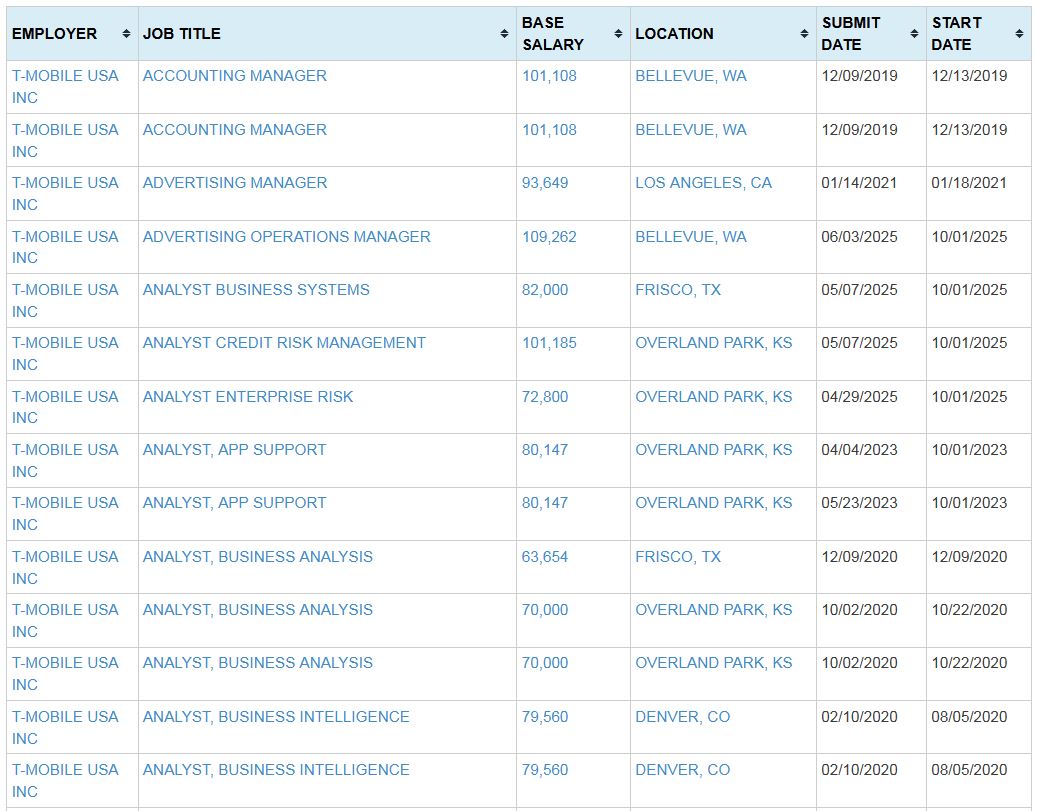The height and width of the screenshot is (811, 1037).
Task: Click the BASE SALARY column header text
Action: [553, 34]
